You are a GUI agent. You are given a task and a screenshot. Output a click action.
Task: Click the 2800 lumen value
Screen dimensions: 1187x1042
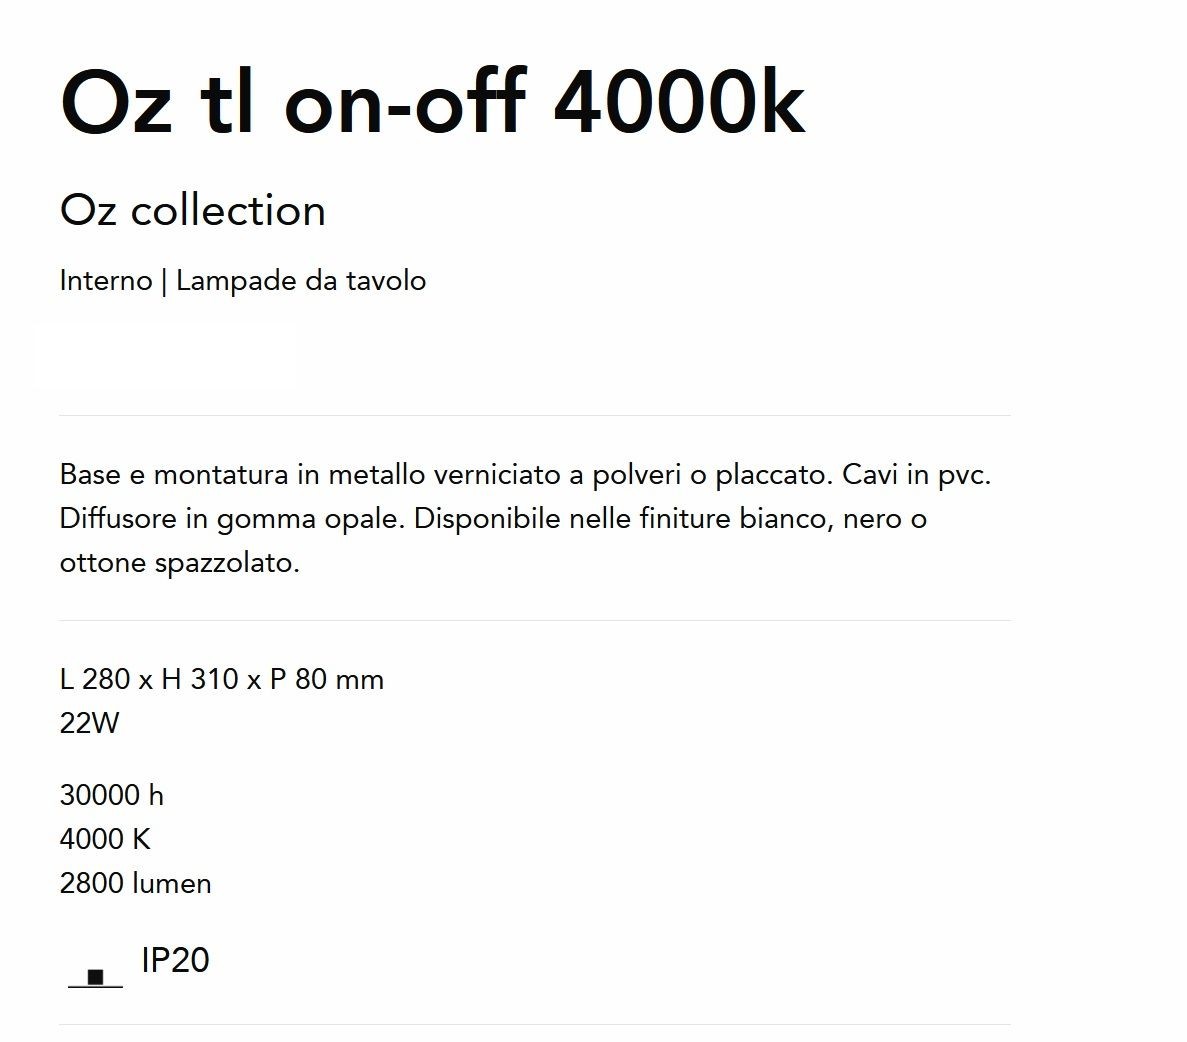pyautogui.click(x=136, y=883)
